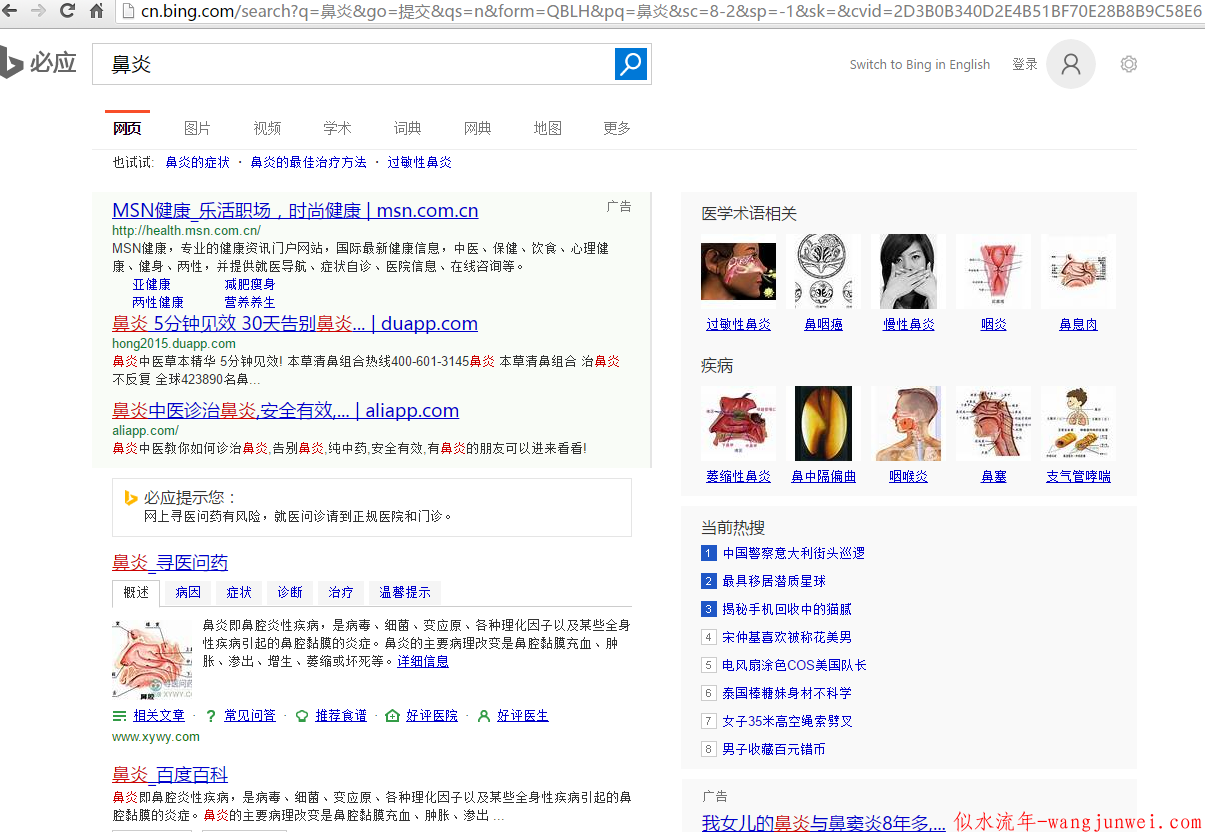Click suggested search 鼻炎的最佳治疗方法

(x=309, y=162)
